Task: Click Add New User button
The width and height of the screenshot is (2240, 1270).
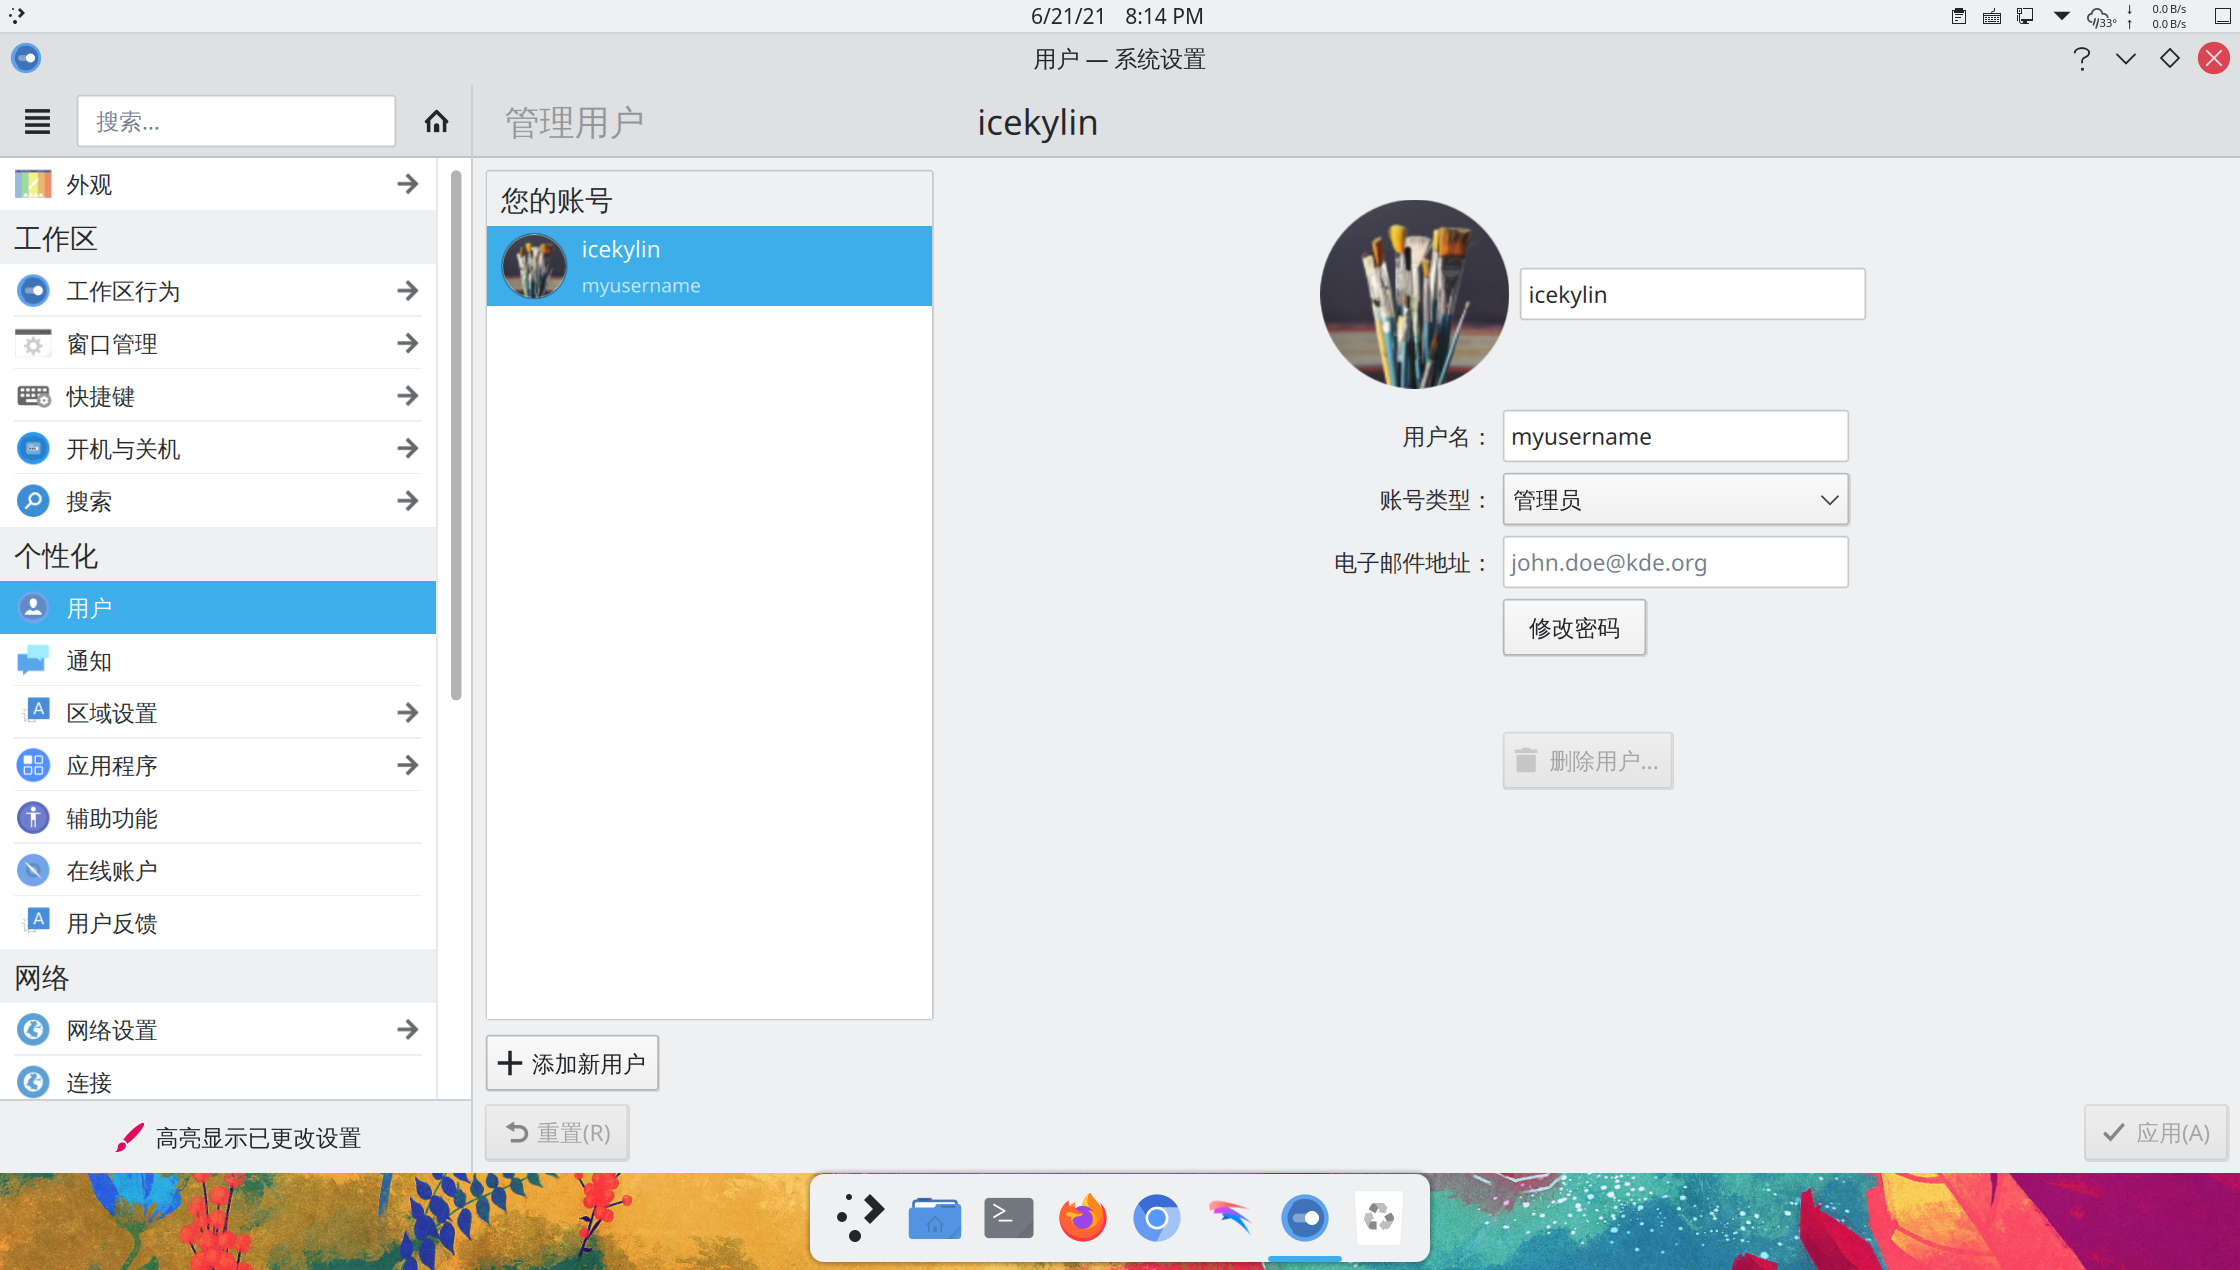Action: tap(572, 1063)
